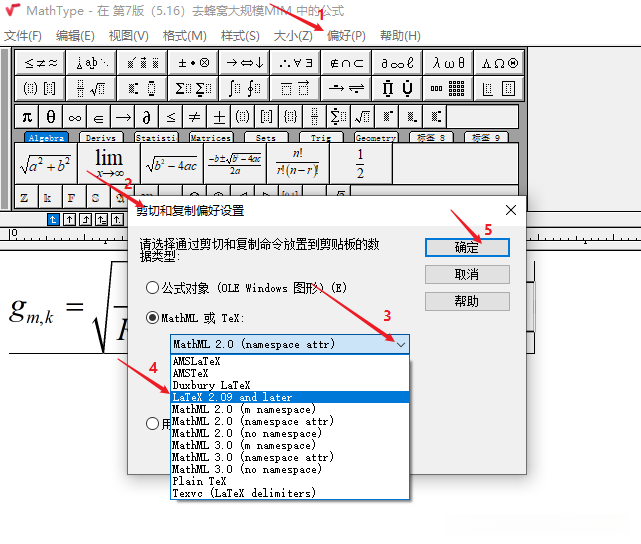The height and width of the screenshot is (544, 641).
Task: Open the summation templates palette
Action: [193, 88]
